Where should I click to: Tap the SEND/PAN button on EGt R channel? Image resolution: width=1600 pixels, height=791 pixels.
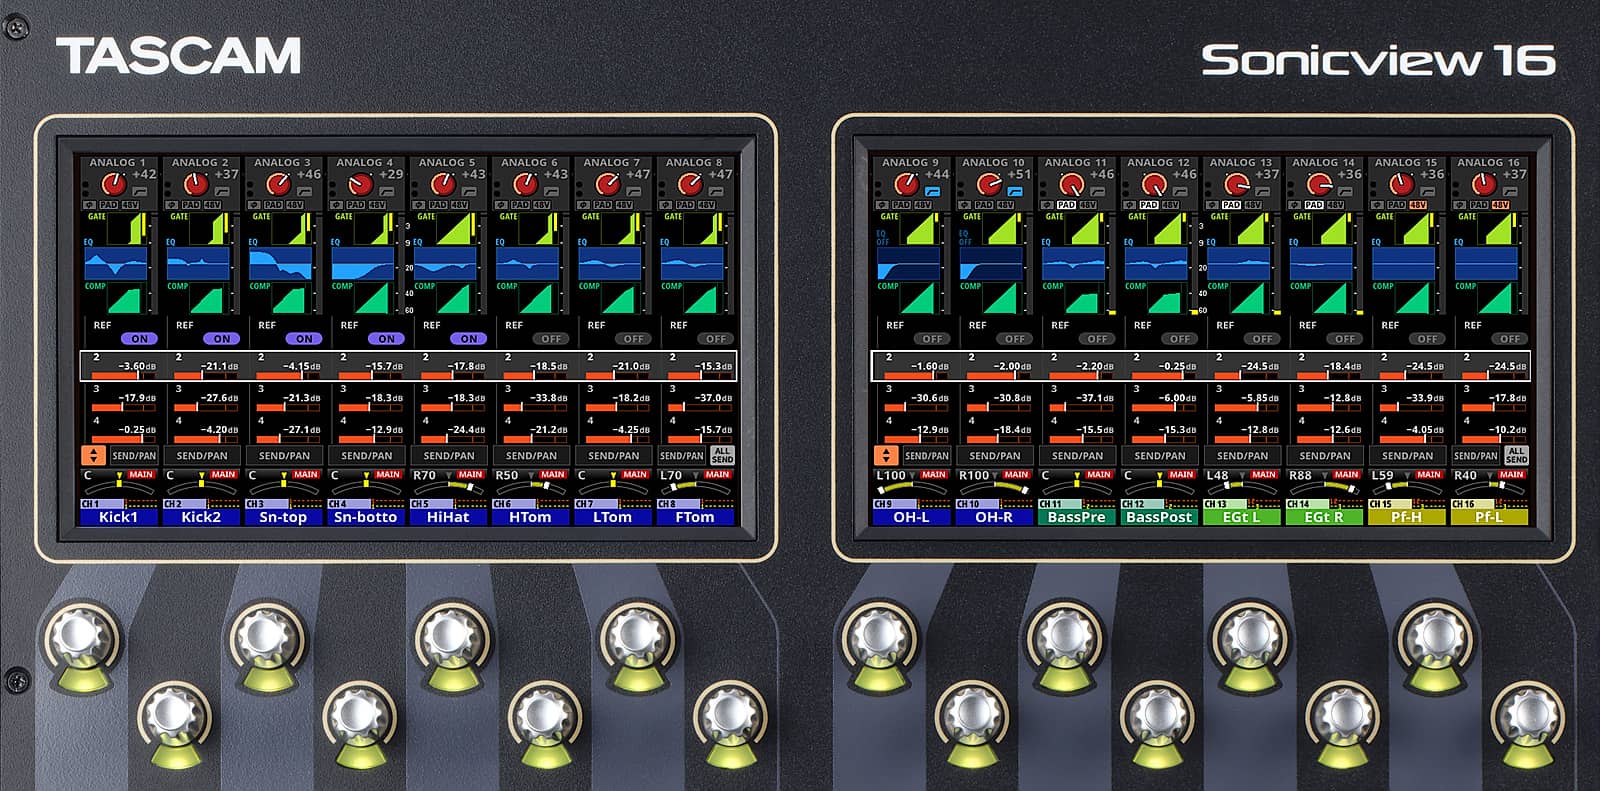(1324, 456)
